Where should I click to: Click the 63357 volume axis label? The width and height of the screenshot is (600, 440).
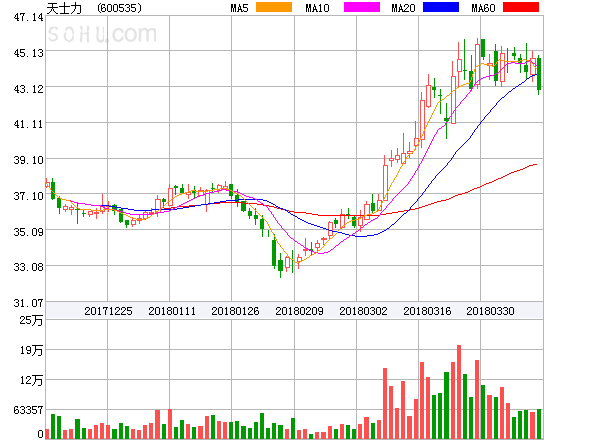coord(28,410)
